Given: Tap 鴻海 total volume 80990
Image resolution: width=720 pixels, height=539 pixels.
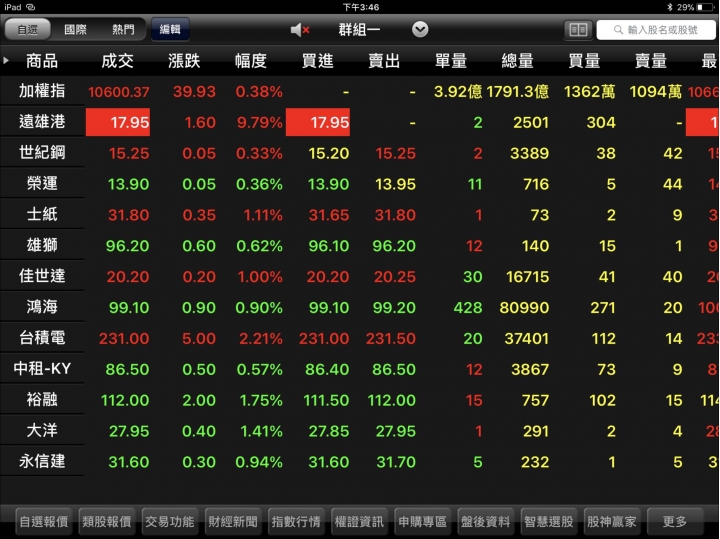Looking at the screenshot, I should tap(524, 308).
